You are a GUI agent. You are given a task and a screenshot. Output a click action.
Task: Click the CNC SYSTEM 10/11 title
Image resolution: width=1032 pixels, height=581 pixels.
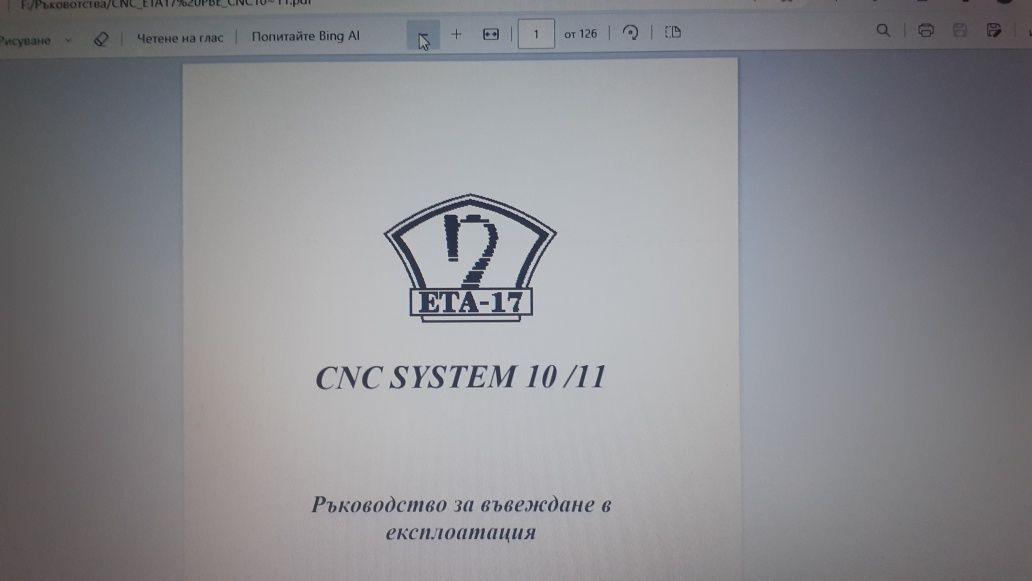461,378
